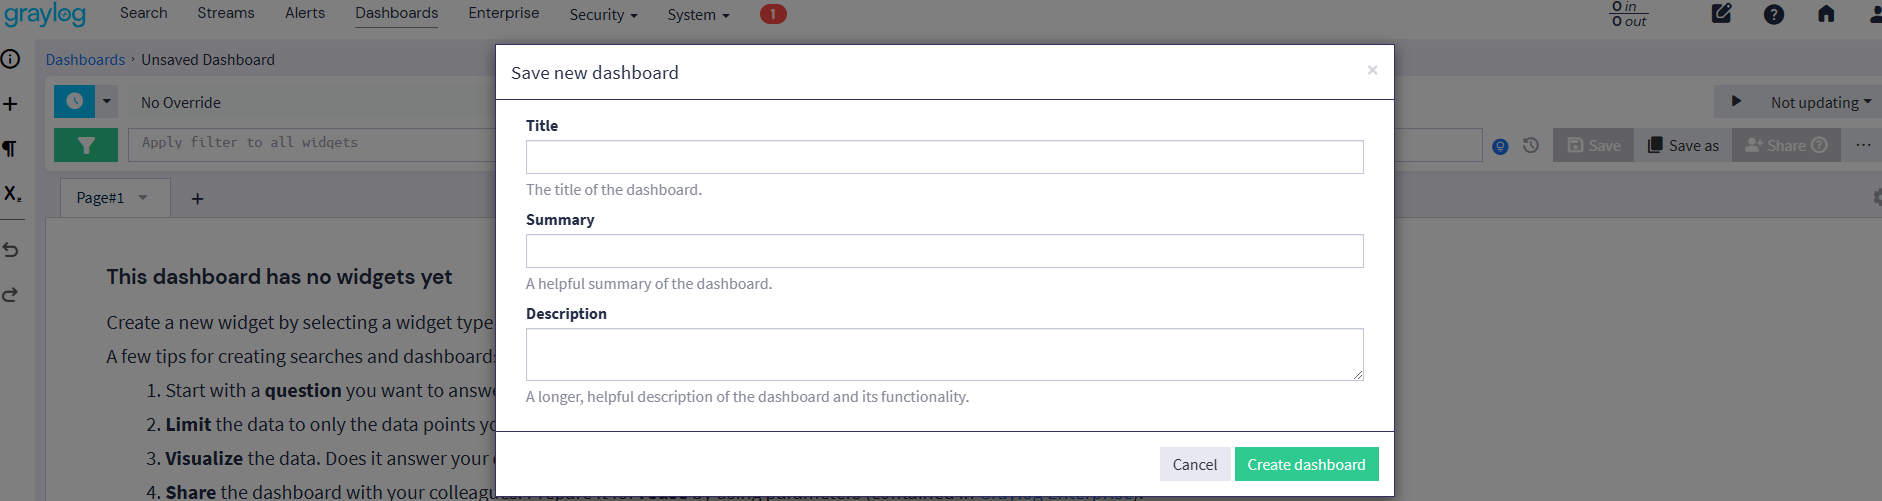Open the Security menu dropdown
The width and height of the screenshot is (1882, 501).
point(603,15)
